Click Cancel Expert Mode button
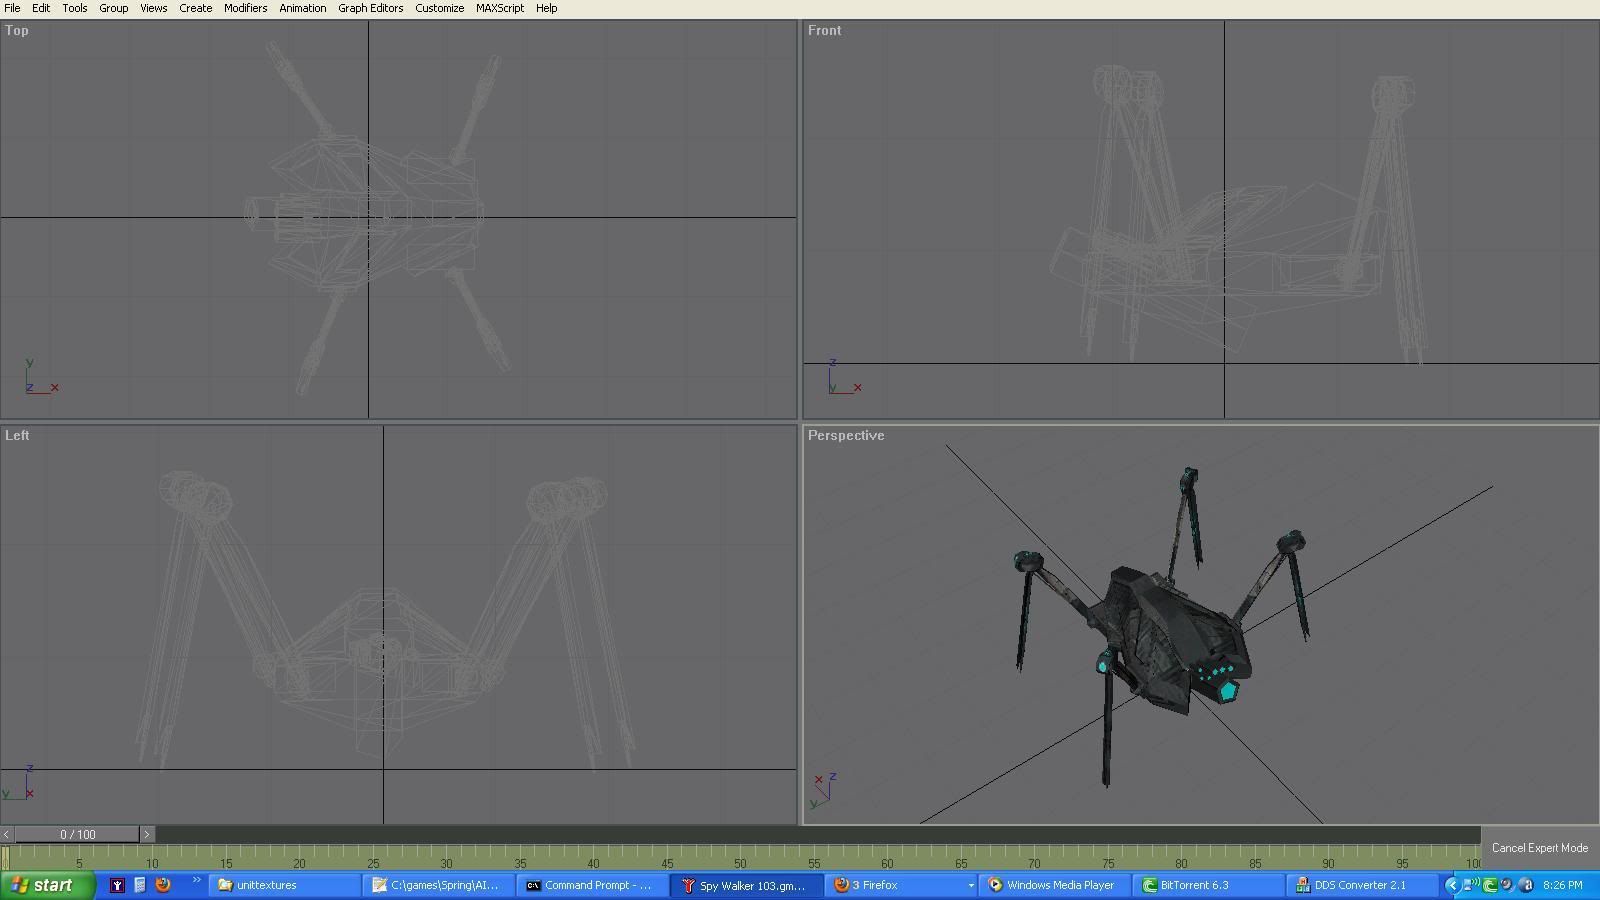Viewport: 1600px width, 900px height. [1540, 848]
